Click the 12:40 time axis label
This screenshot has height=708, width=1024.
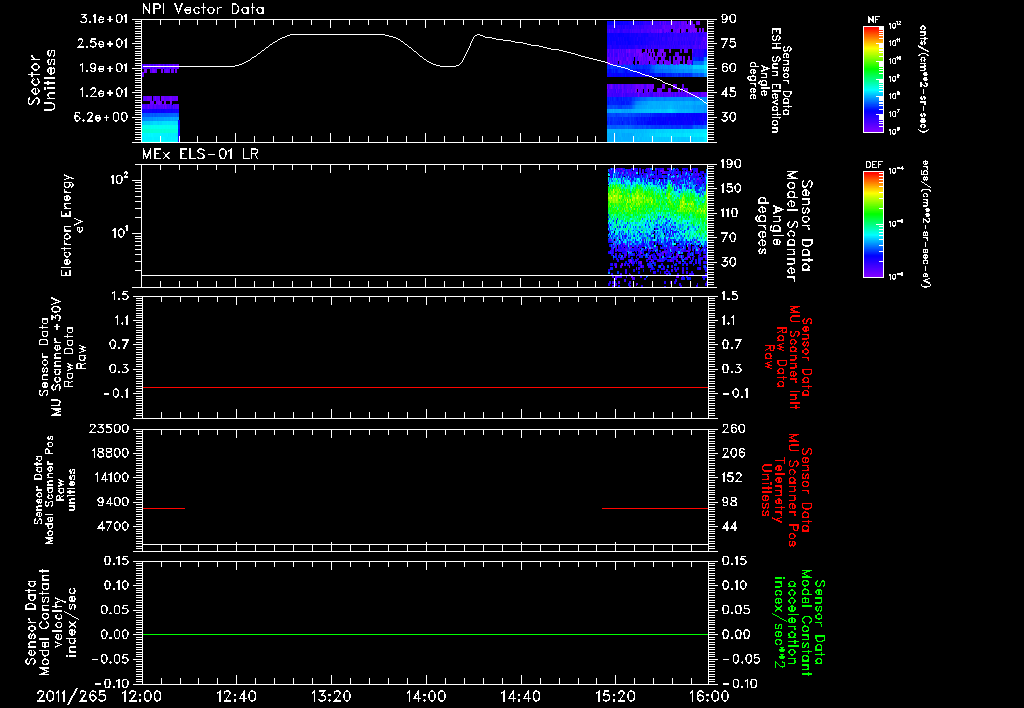coord(236,696)
